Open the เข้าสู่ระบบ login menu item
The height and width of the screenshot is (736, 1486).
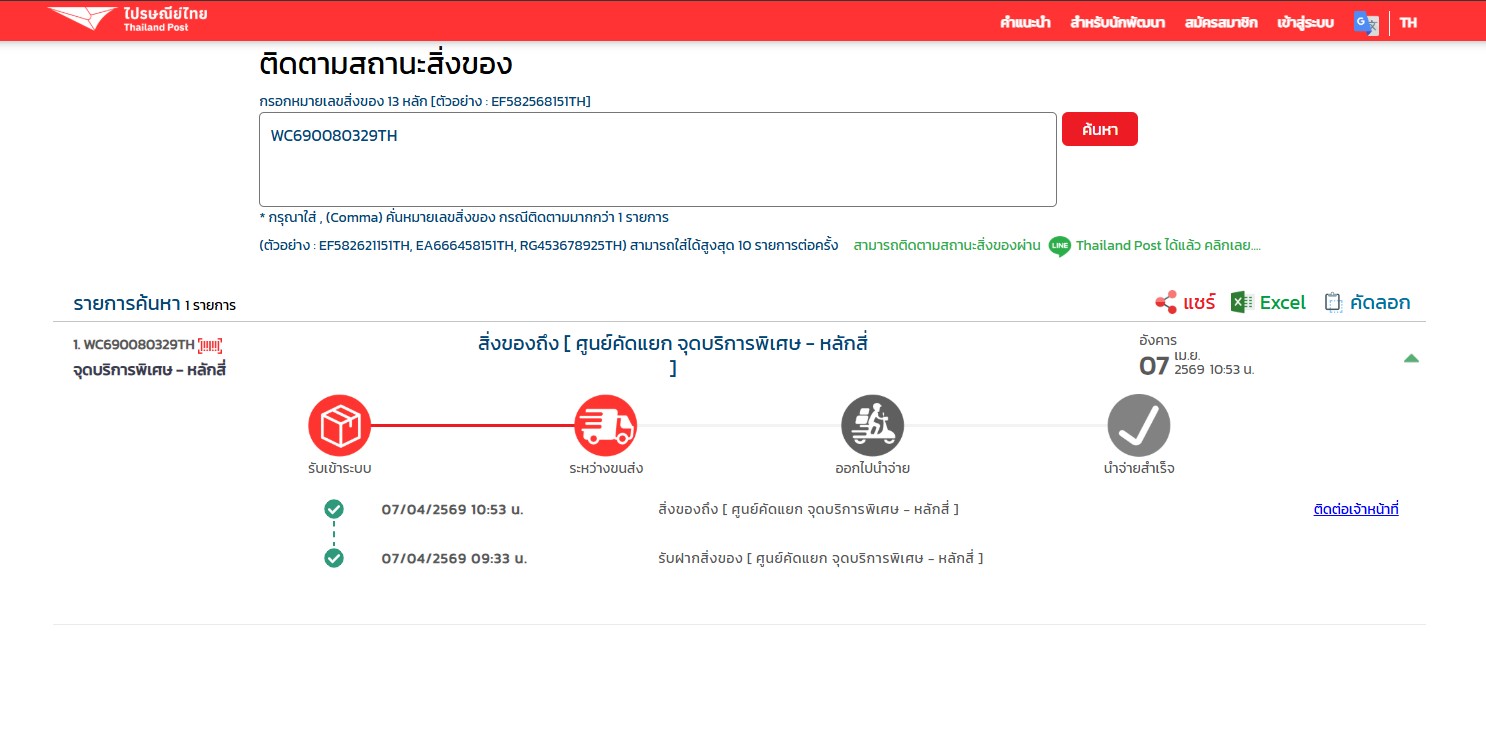click(x=1305, y=23)
